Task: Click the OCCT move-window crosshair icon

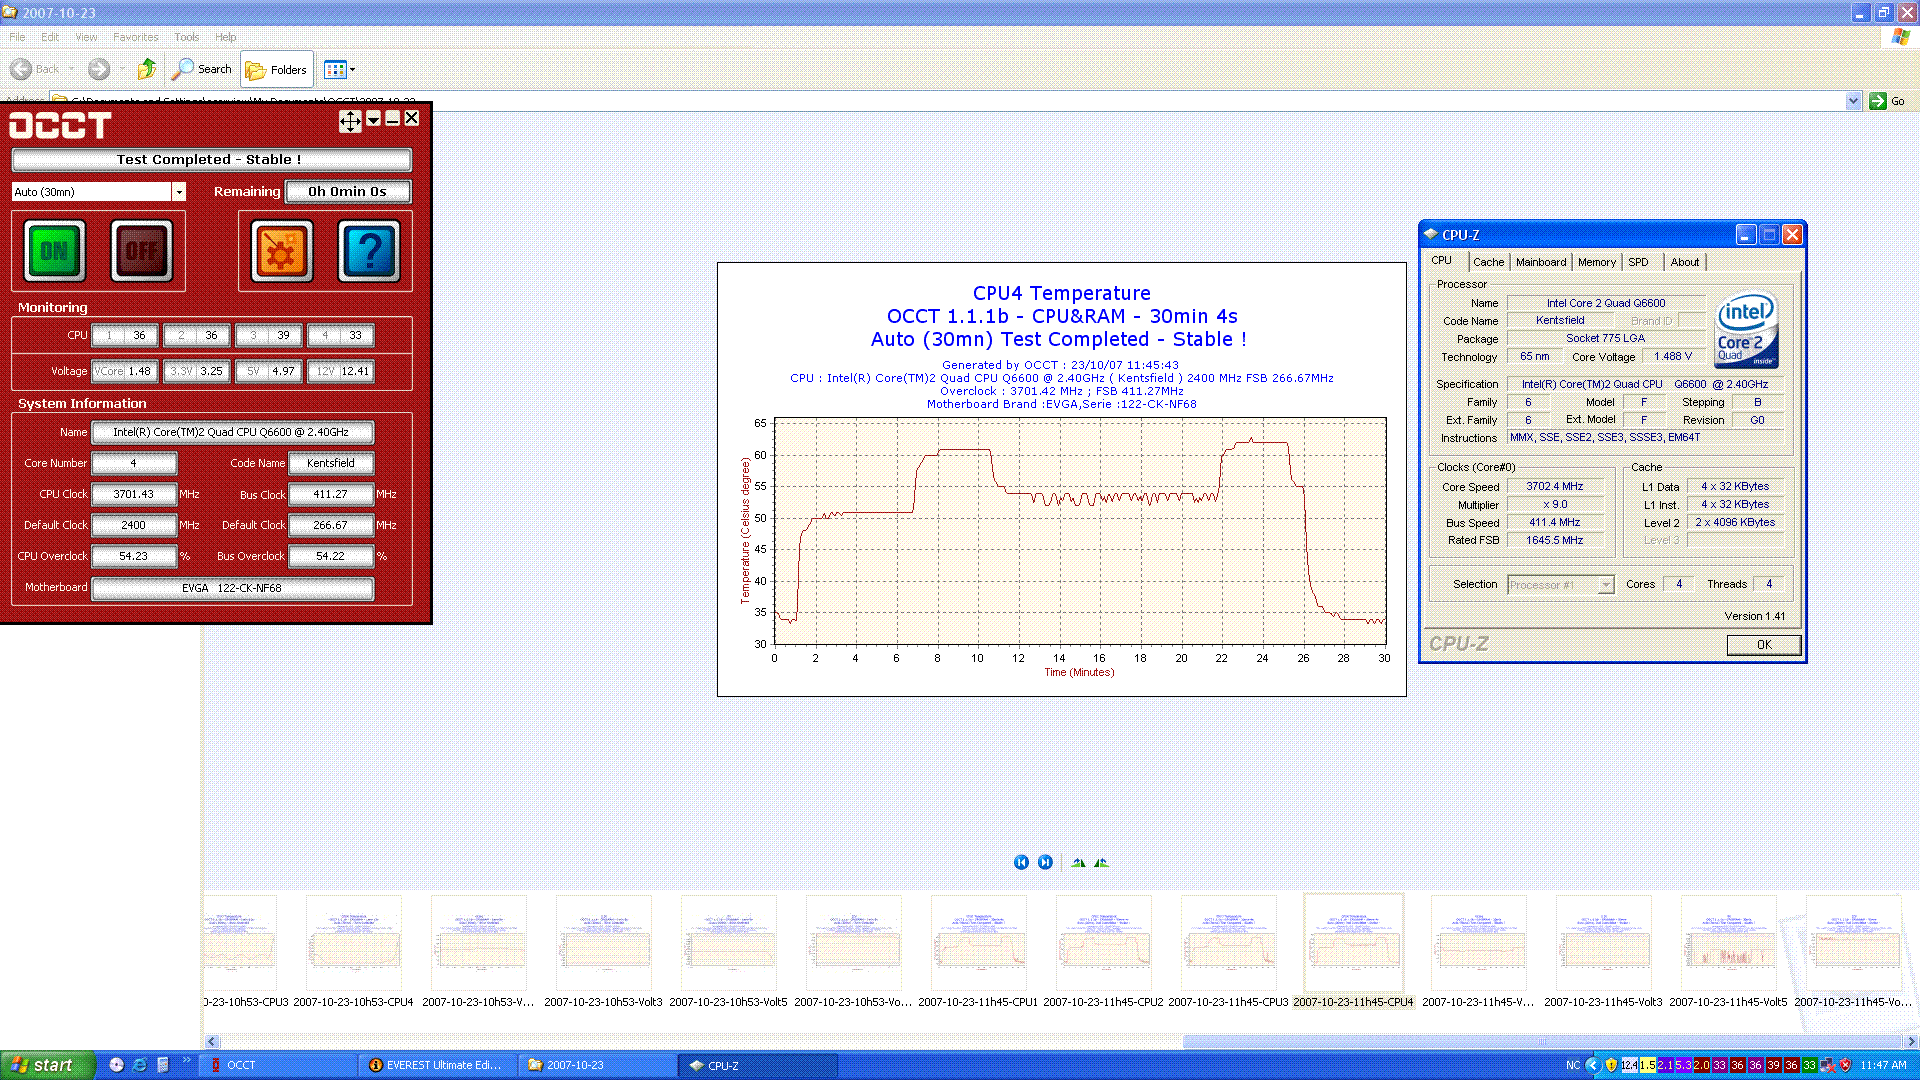Action: 350,121
